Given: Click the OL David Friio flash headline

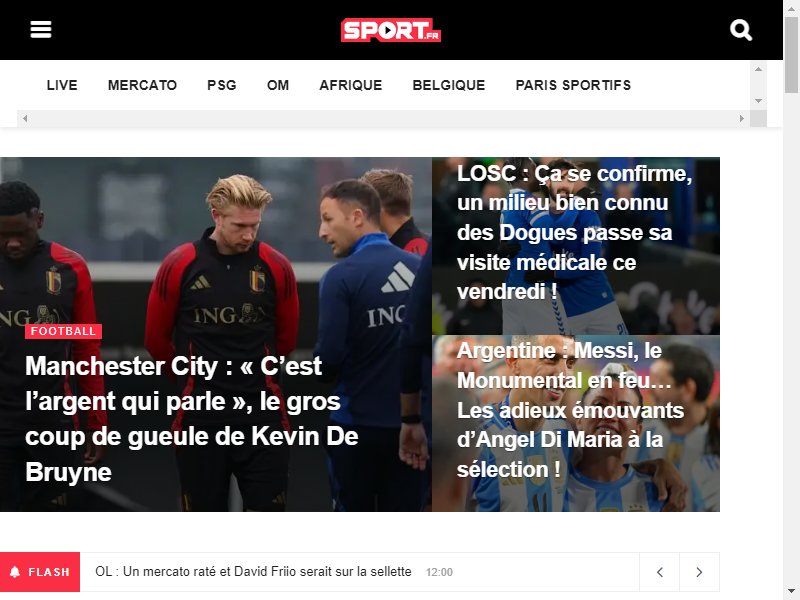Looking at the screenshot, I should [x=253, y=571].
